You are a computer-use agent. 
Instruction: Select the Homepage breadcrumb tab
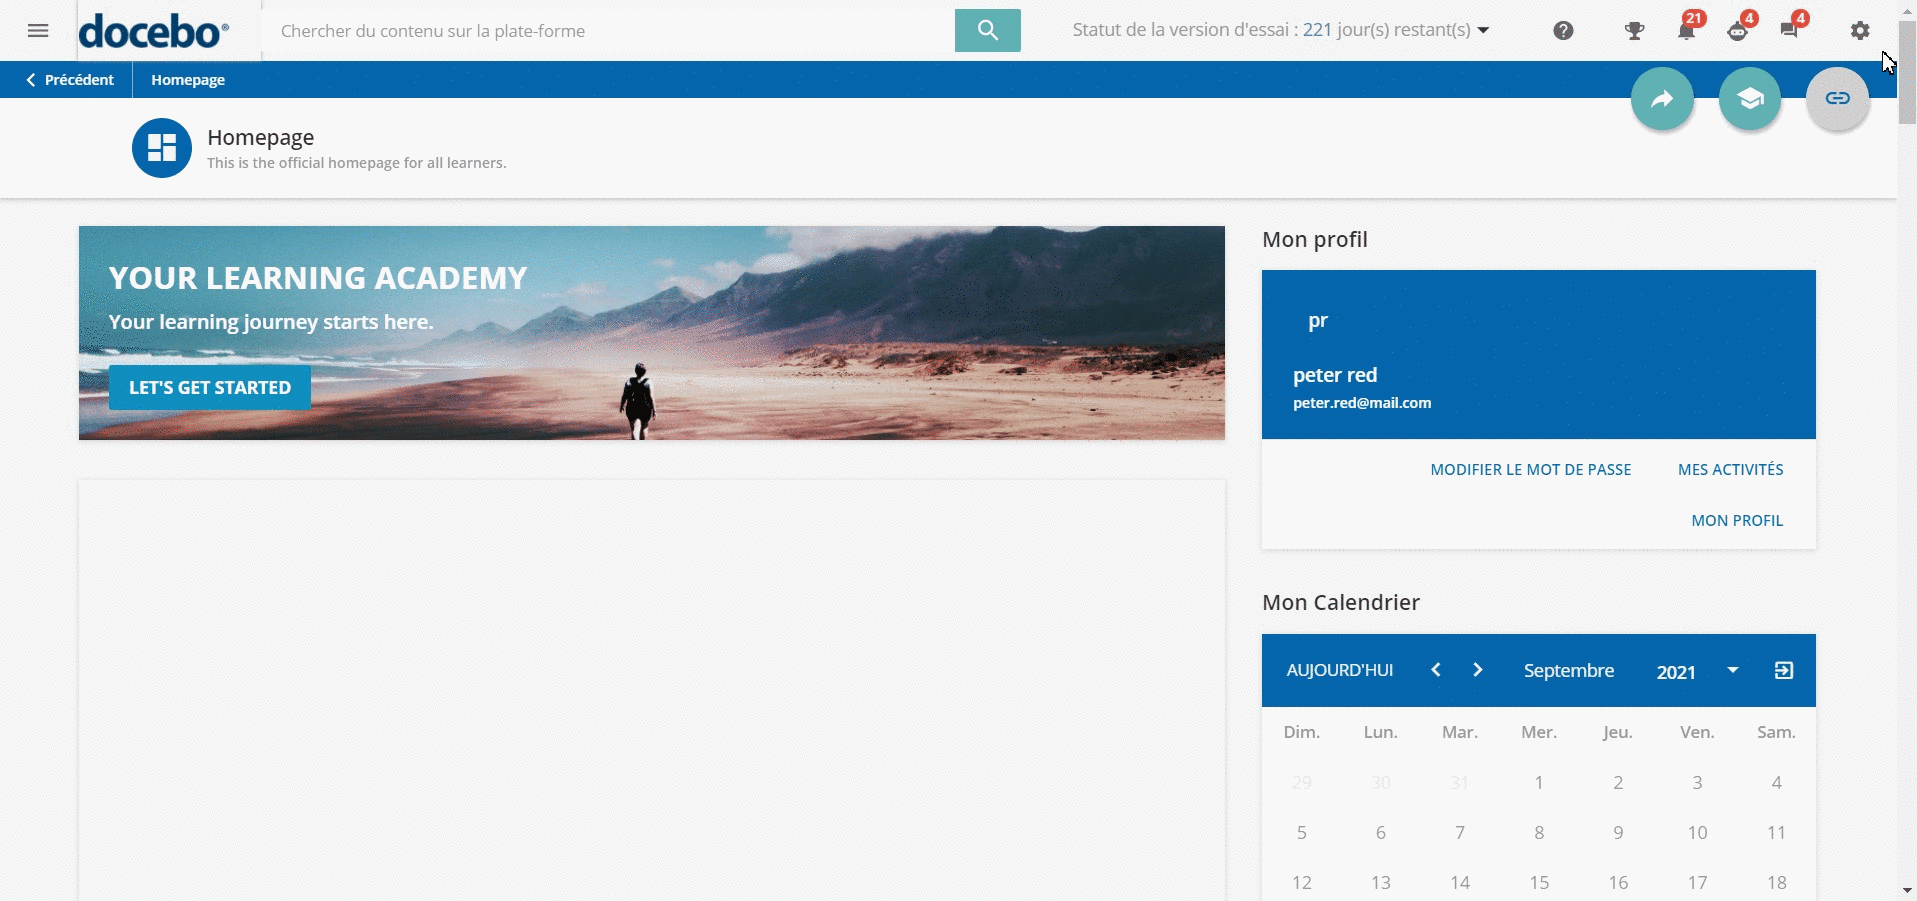coord(188,80)
